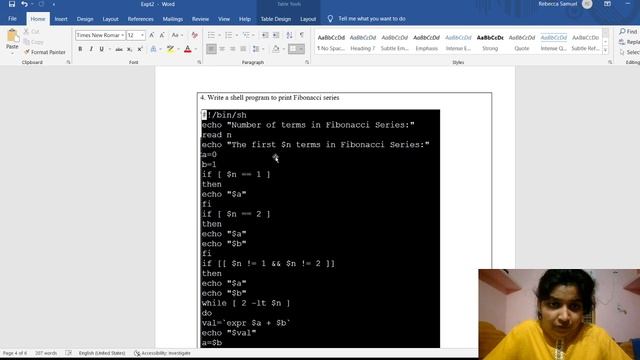Open Find from the Editing group

tap(629, 31)
